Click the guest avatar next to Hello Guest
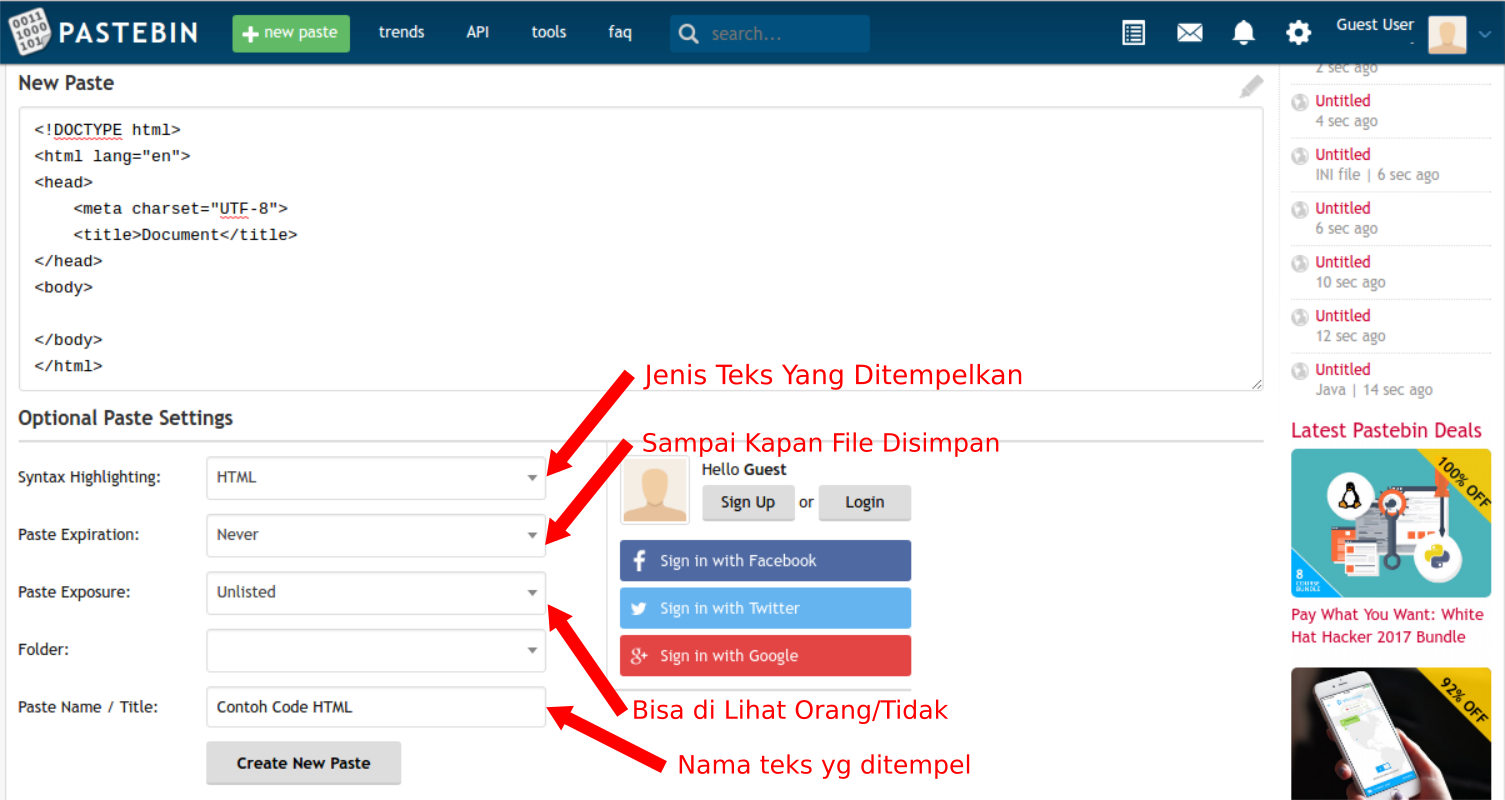 655,490
